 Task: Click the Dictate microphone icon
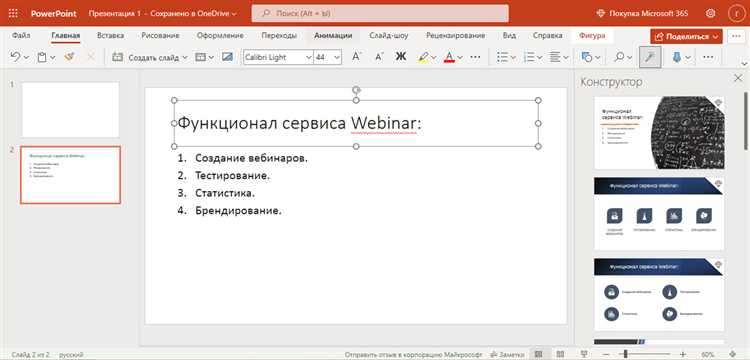(676, 57)
